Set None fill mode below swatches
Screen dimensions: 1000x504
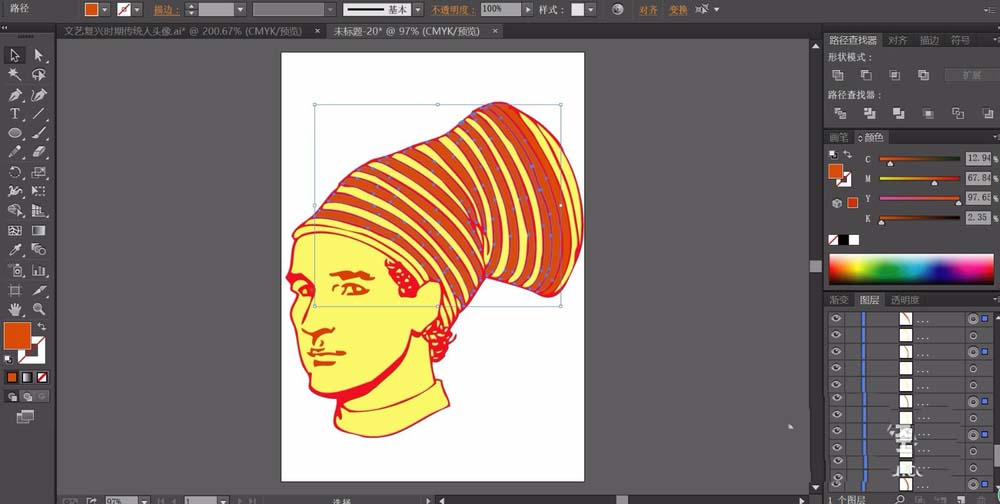point(42,378)
